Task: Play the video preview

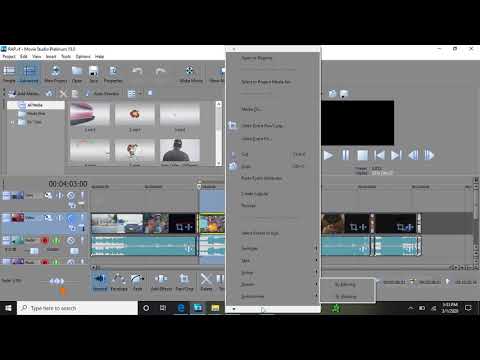Action: tap(328, 155)
